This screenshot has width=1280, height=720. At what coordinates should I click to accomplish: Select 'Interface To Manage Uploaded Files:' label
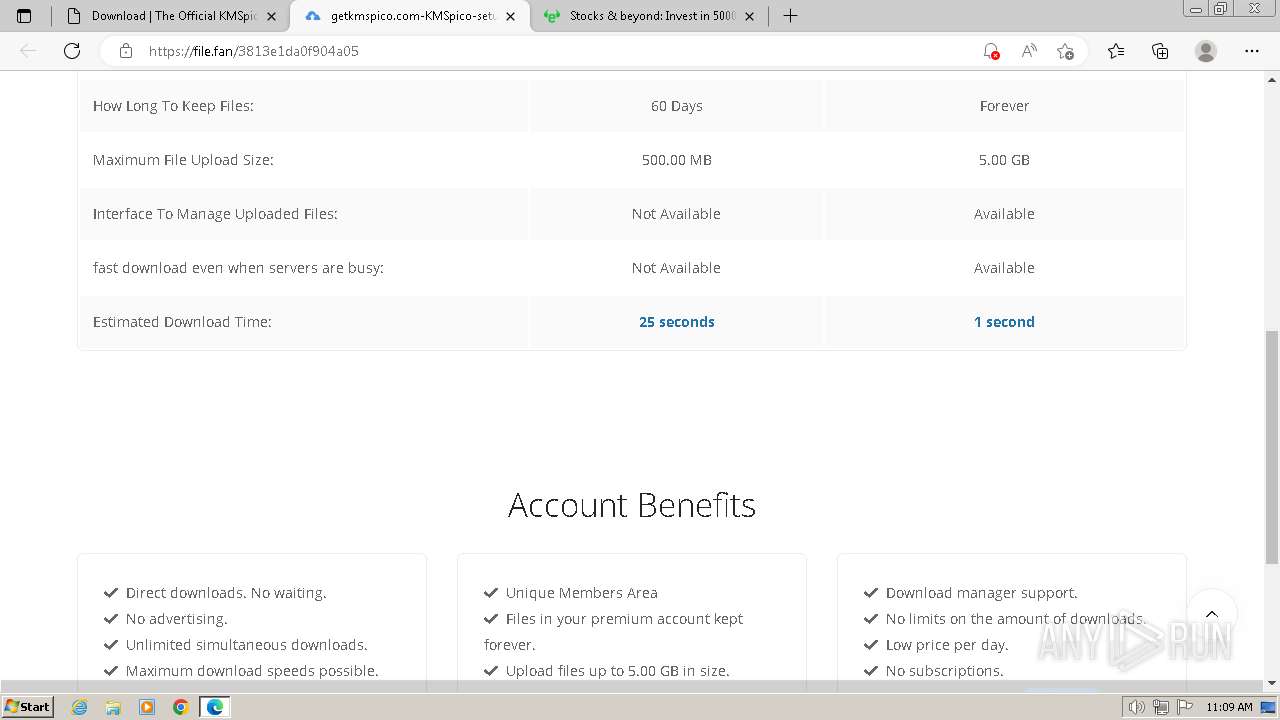(215, 214)
